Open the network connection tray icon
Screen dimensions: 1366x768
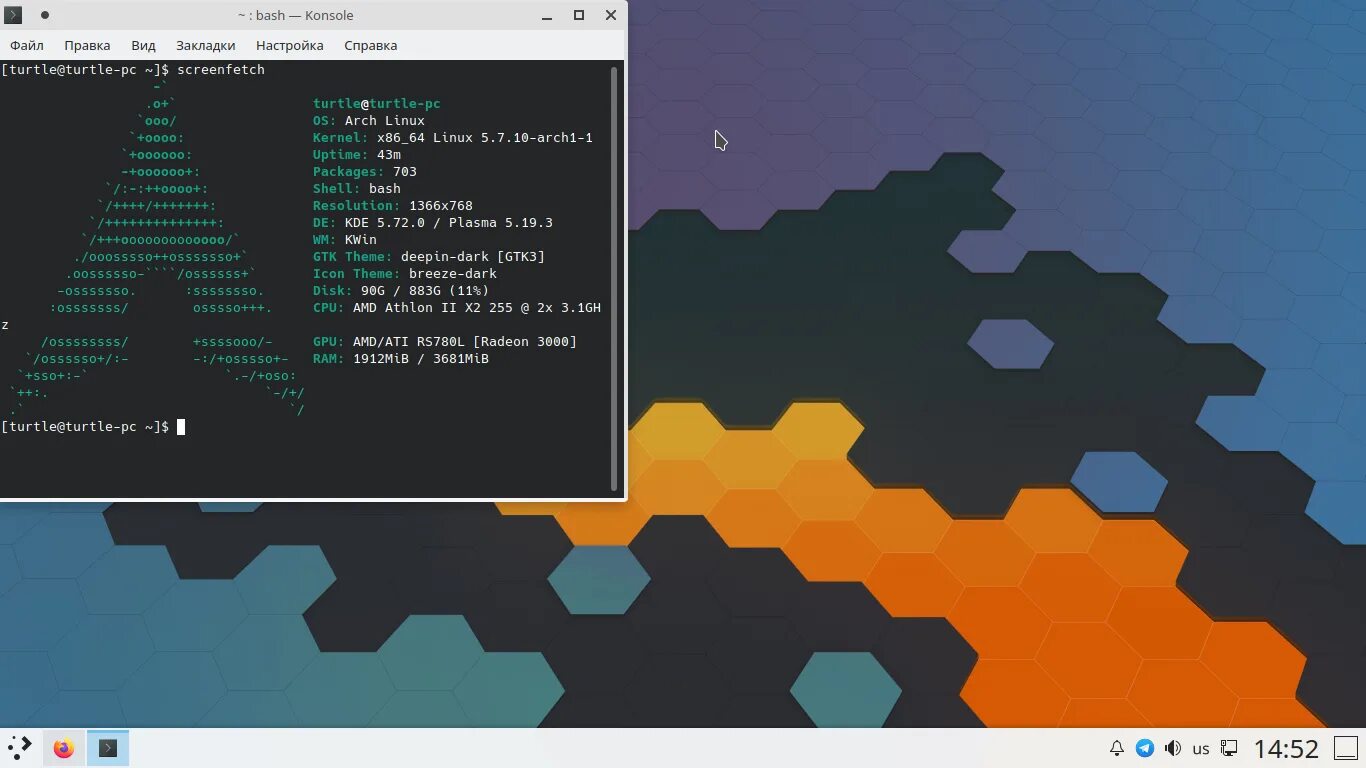point(1229,748)
